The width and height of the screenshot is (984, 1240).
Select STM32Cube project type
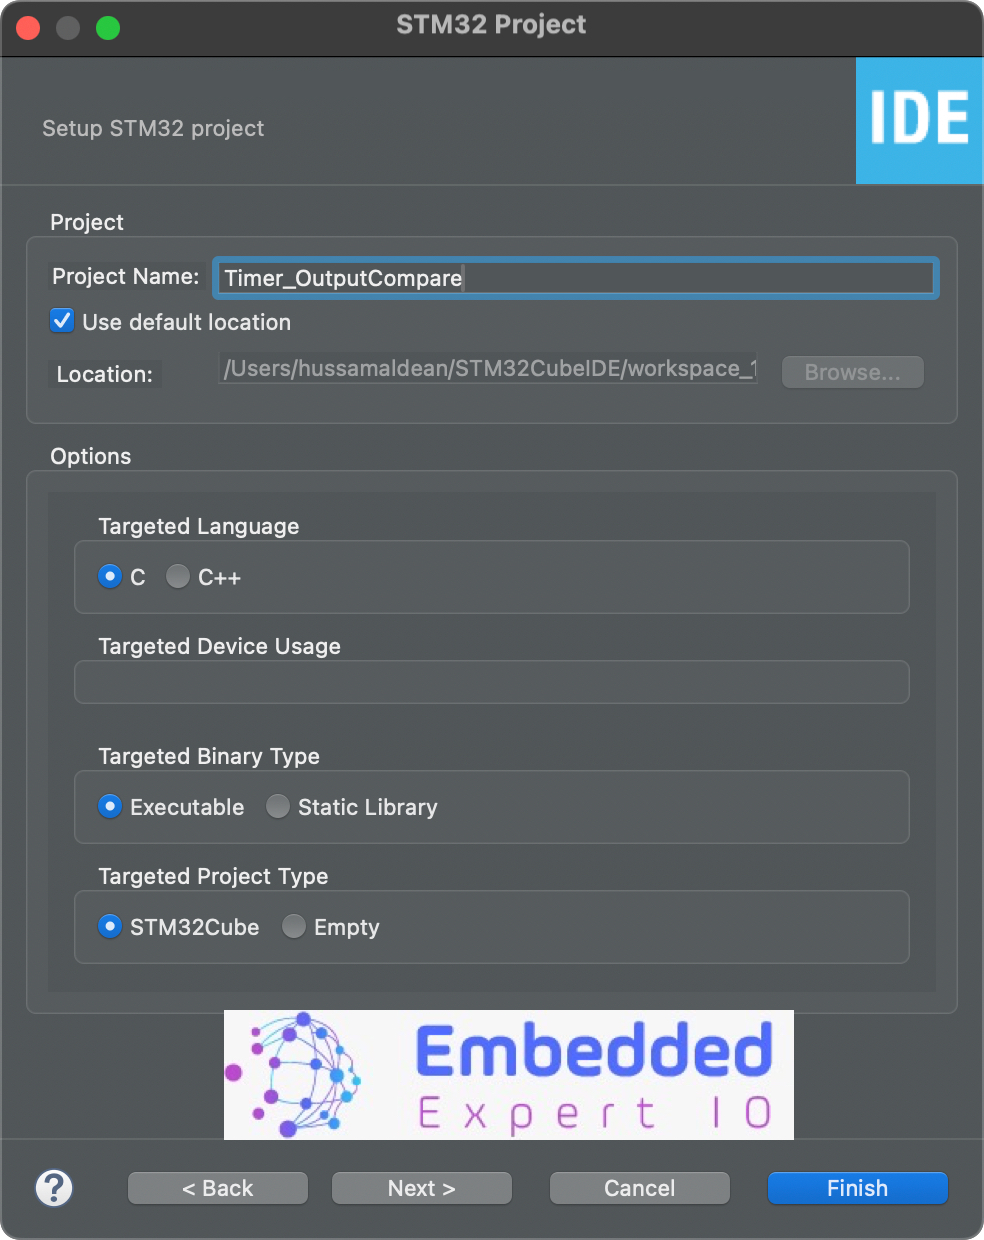109,926
